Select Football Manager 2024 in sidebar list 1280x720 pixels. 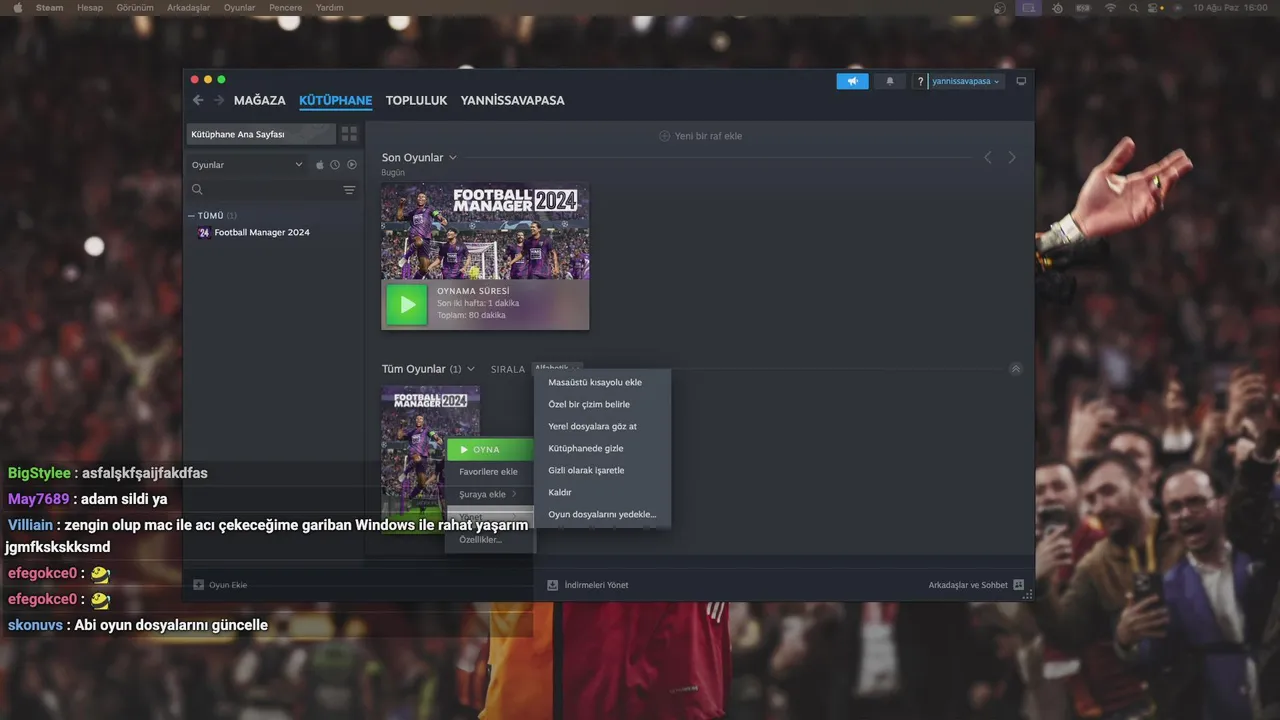pos(262,232)
